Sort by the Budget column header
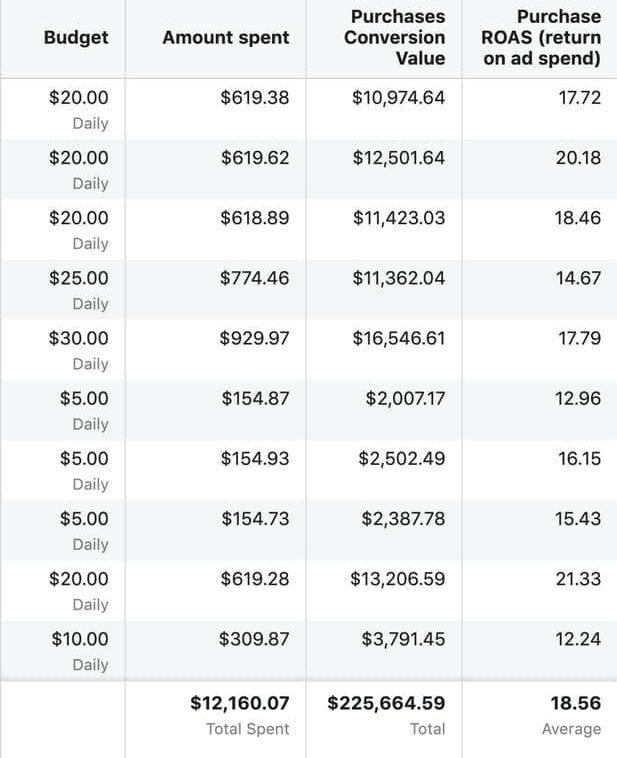Viewport: 617px width, 758px height. point(76,38)
